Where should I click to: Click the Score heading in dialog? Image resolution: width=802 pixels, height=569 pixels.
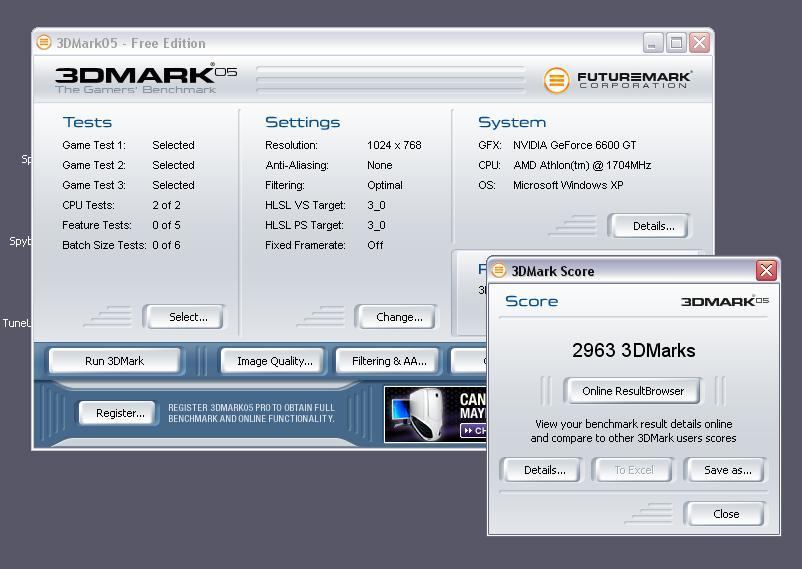[x=531, y=301]
